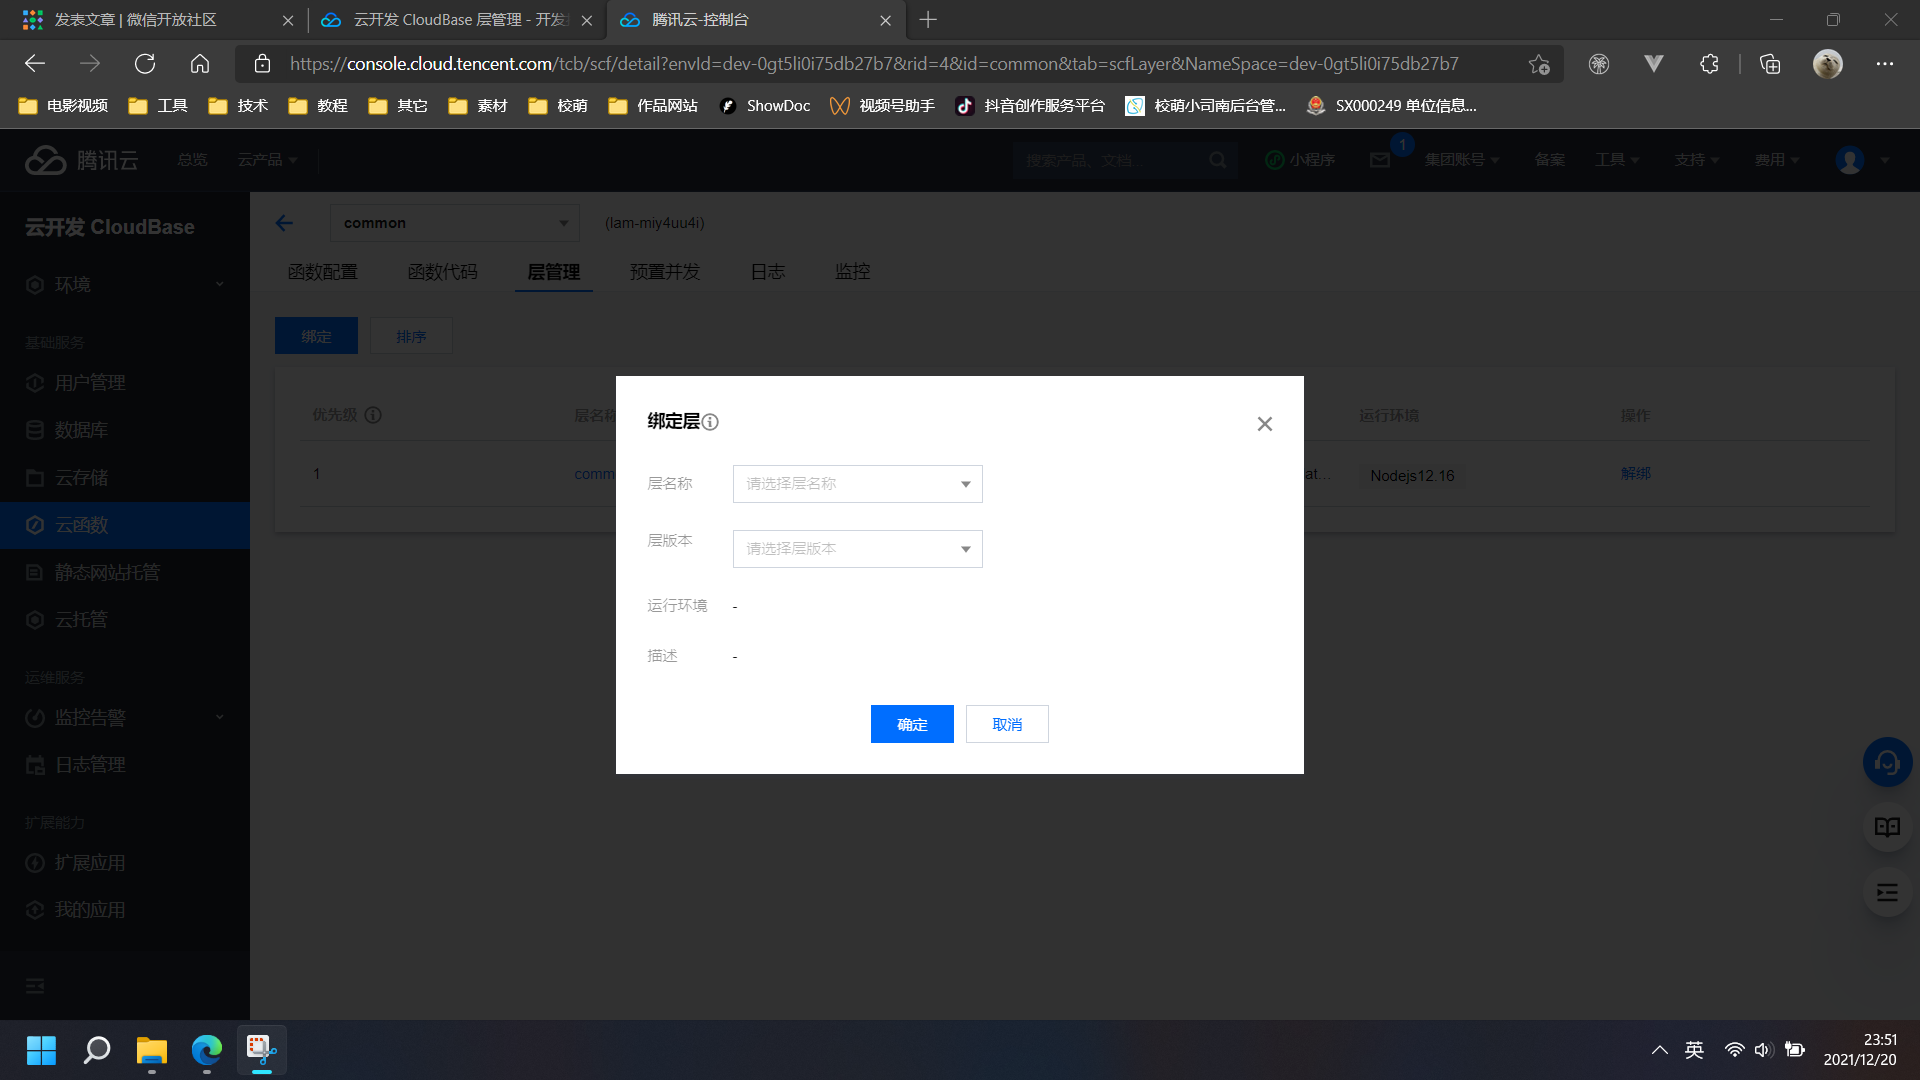Click the browser address bar URL
The width and height of the screenshot is (1920, 1080).
click(870, 64)
